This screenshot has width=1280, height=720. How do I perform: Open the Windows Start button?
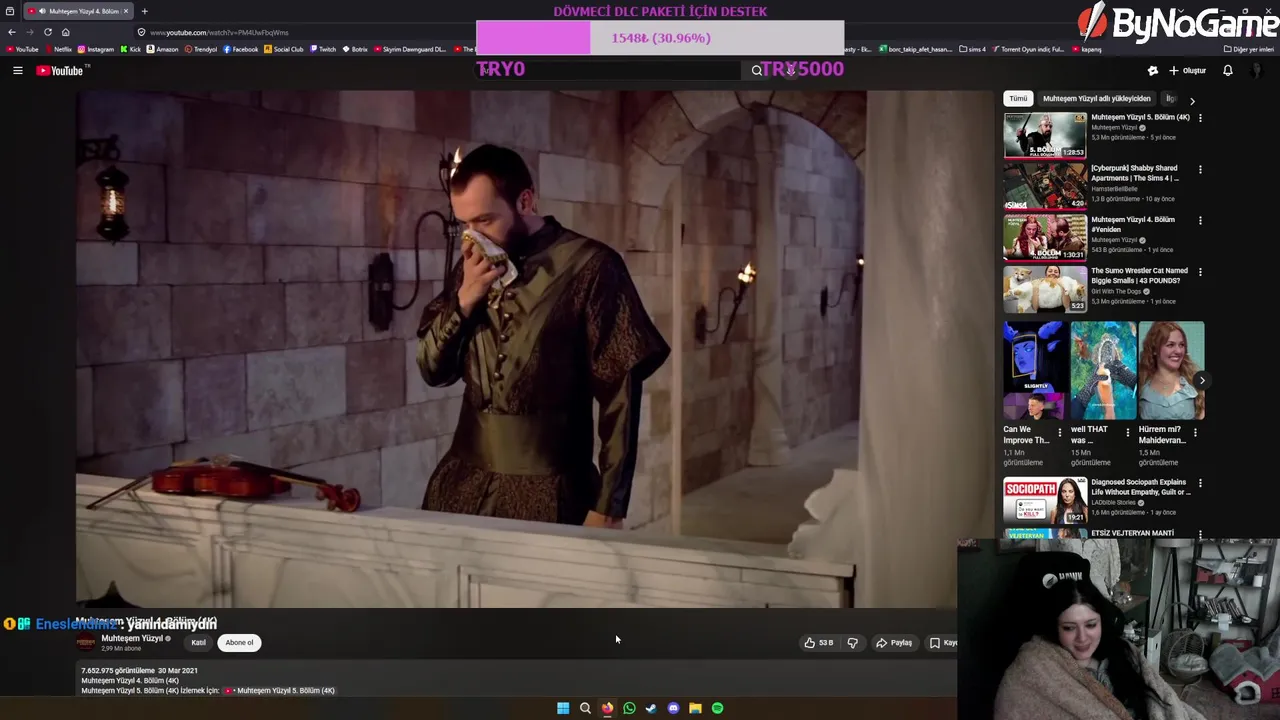pos(563,708)
